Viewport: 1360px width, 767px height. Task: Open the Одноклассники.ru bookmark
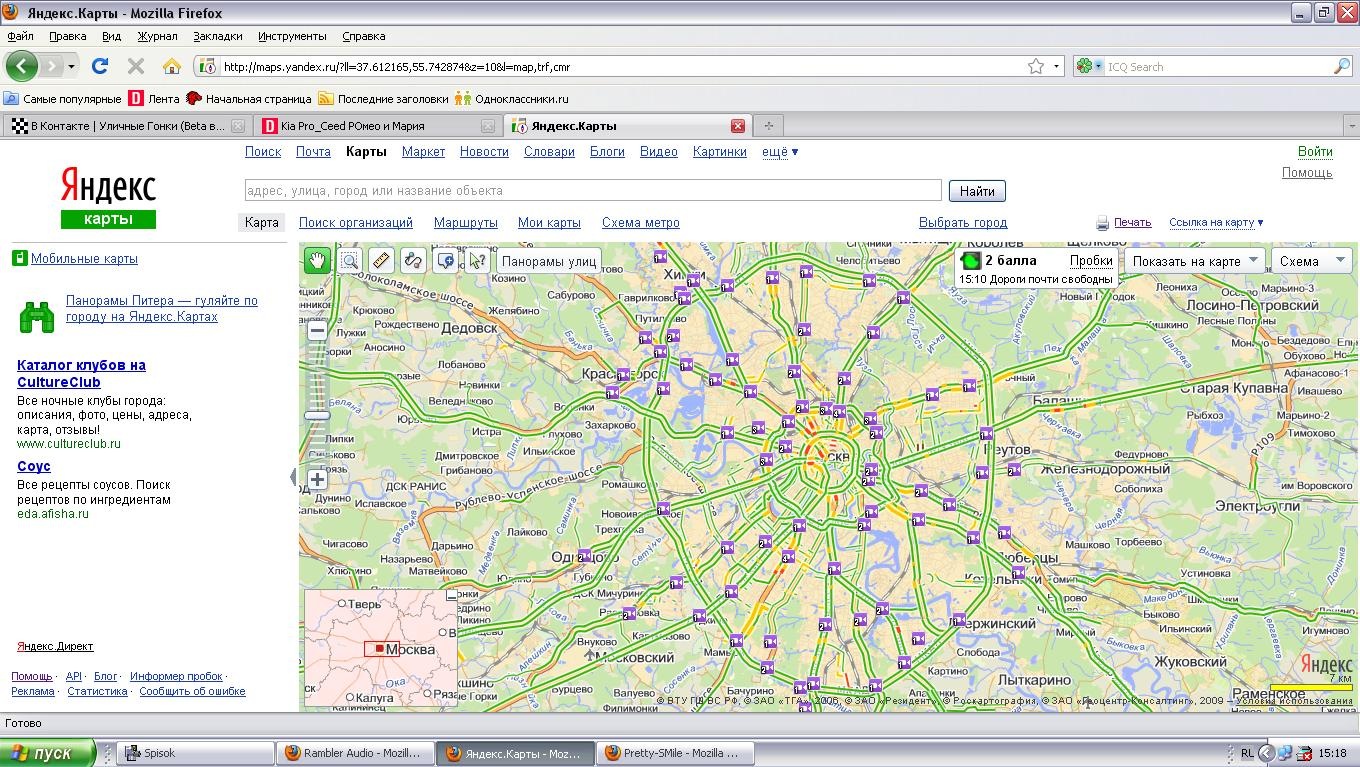[511, 99]
